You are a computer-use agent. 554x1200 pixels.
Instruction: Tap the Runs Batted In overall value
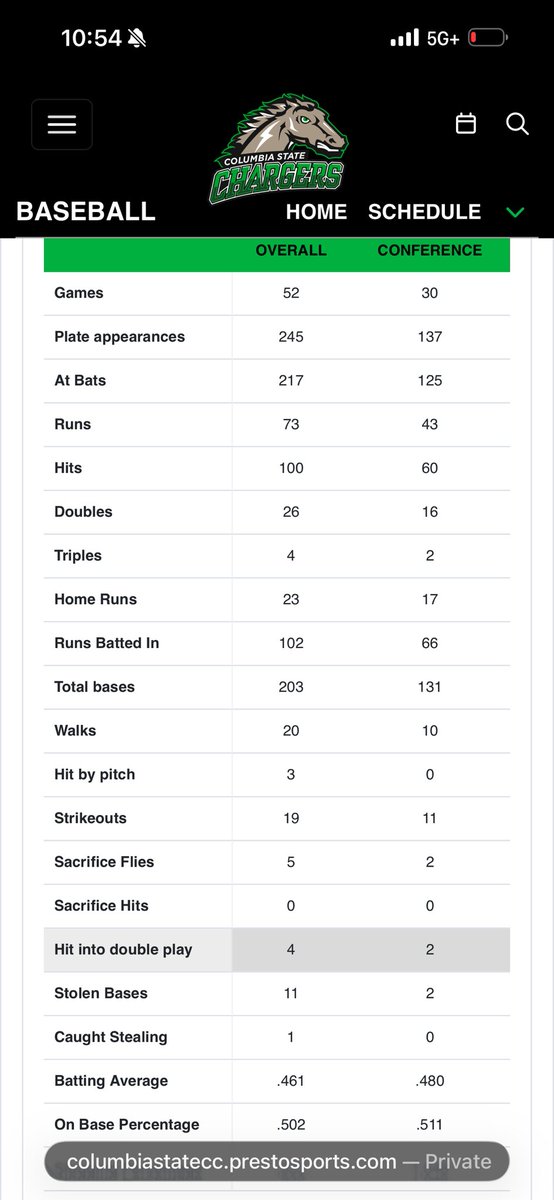[x=291, y=643]
